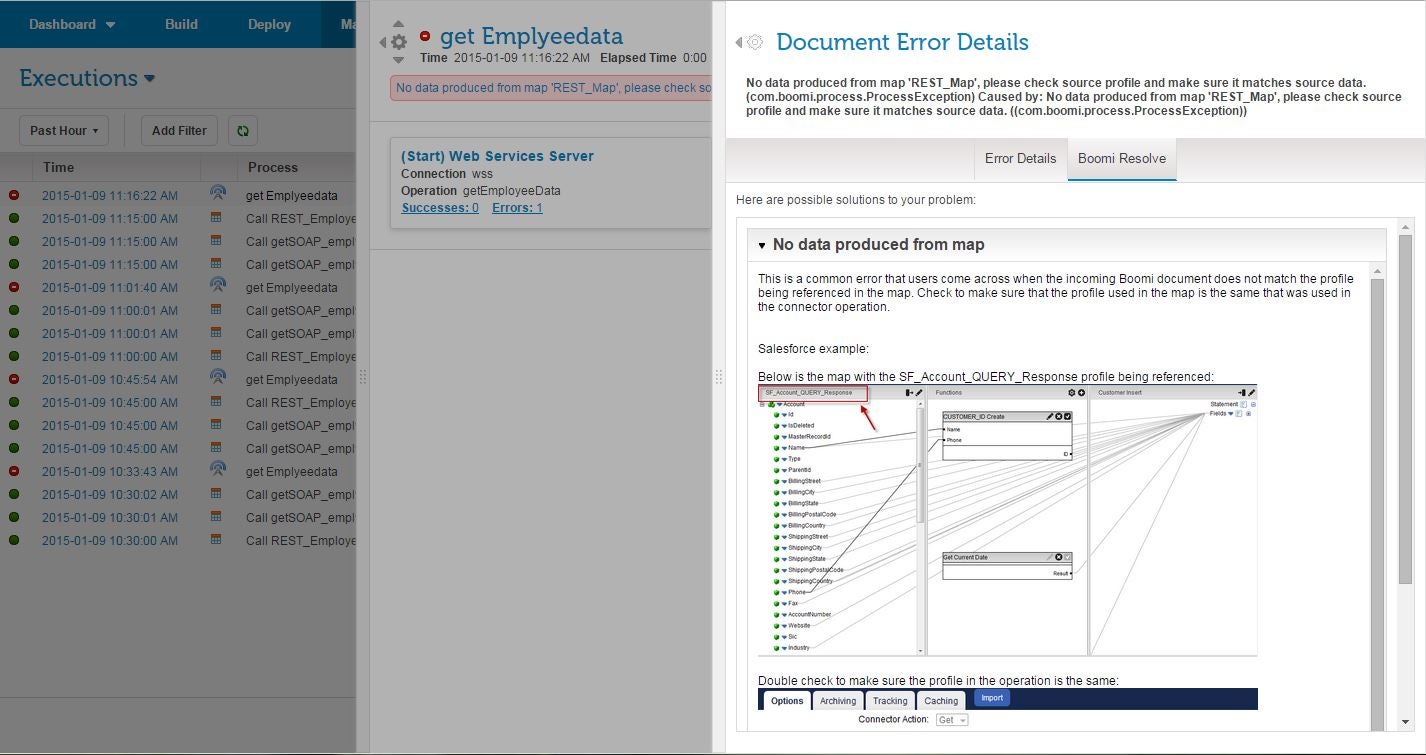Click listener type icon on 11:01:40 AM row
1426x755 pixels.
coord(217,285)
